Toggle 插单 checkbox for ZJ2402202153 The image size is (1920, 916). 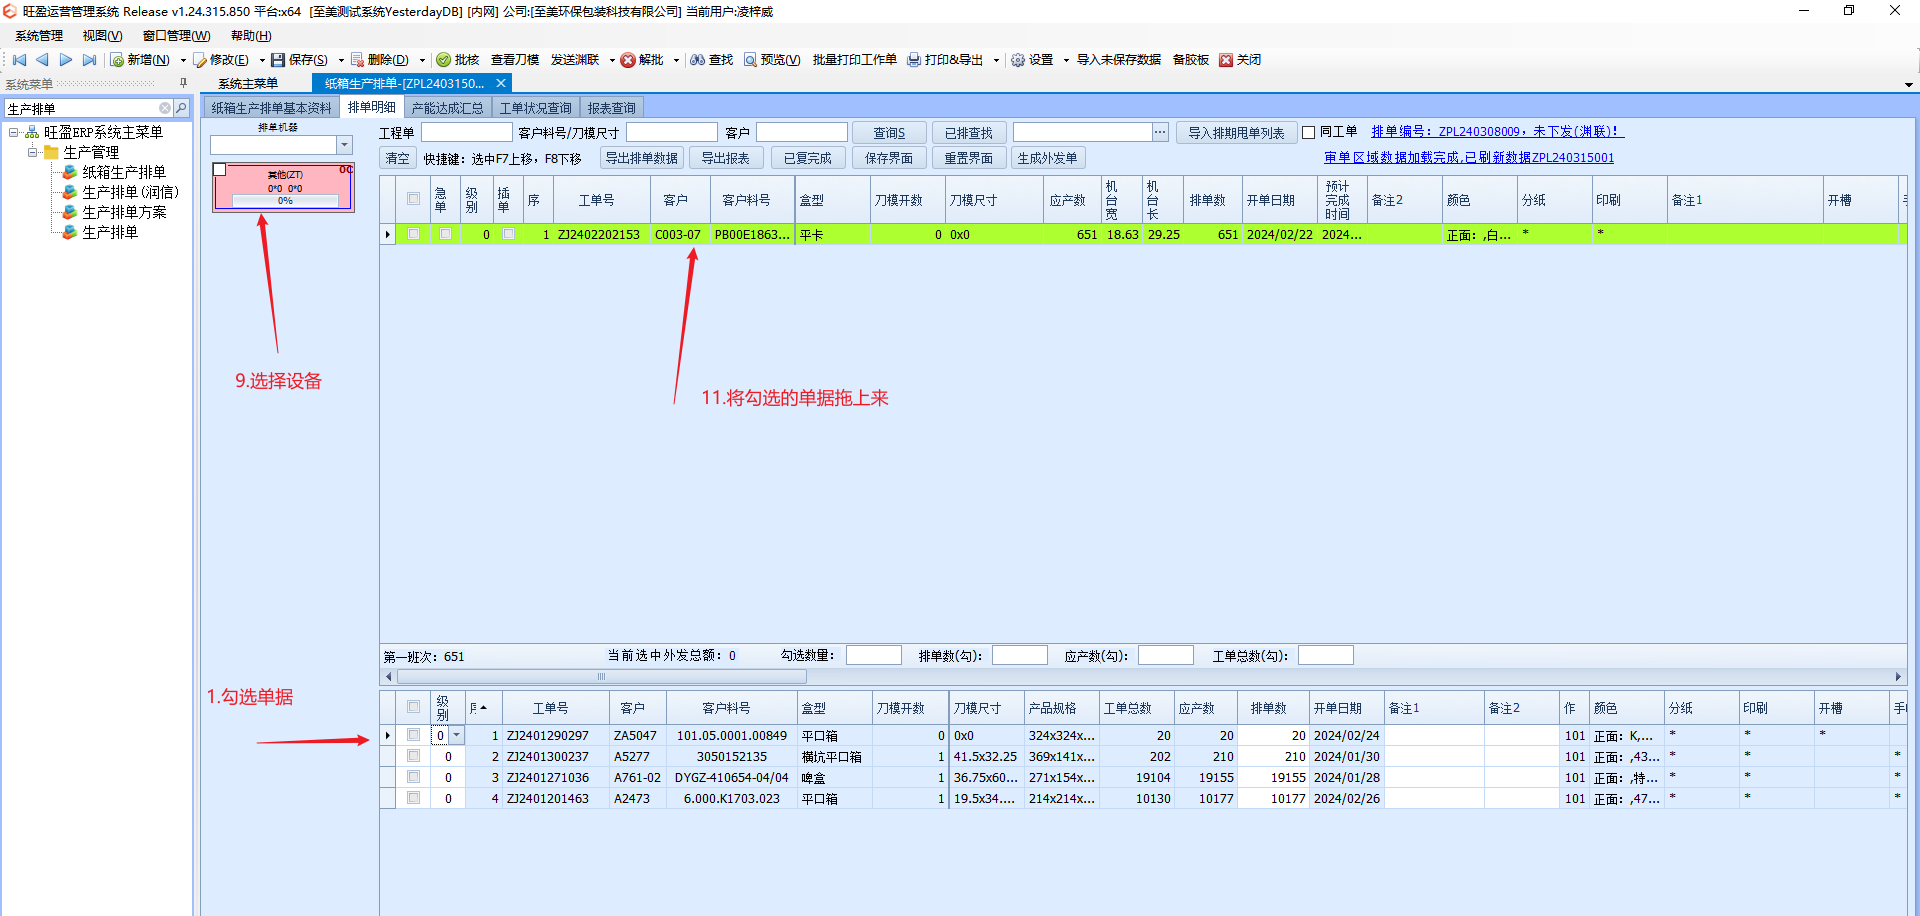(x=508, y=234)
